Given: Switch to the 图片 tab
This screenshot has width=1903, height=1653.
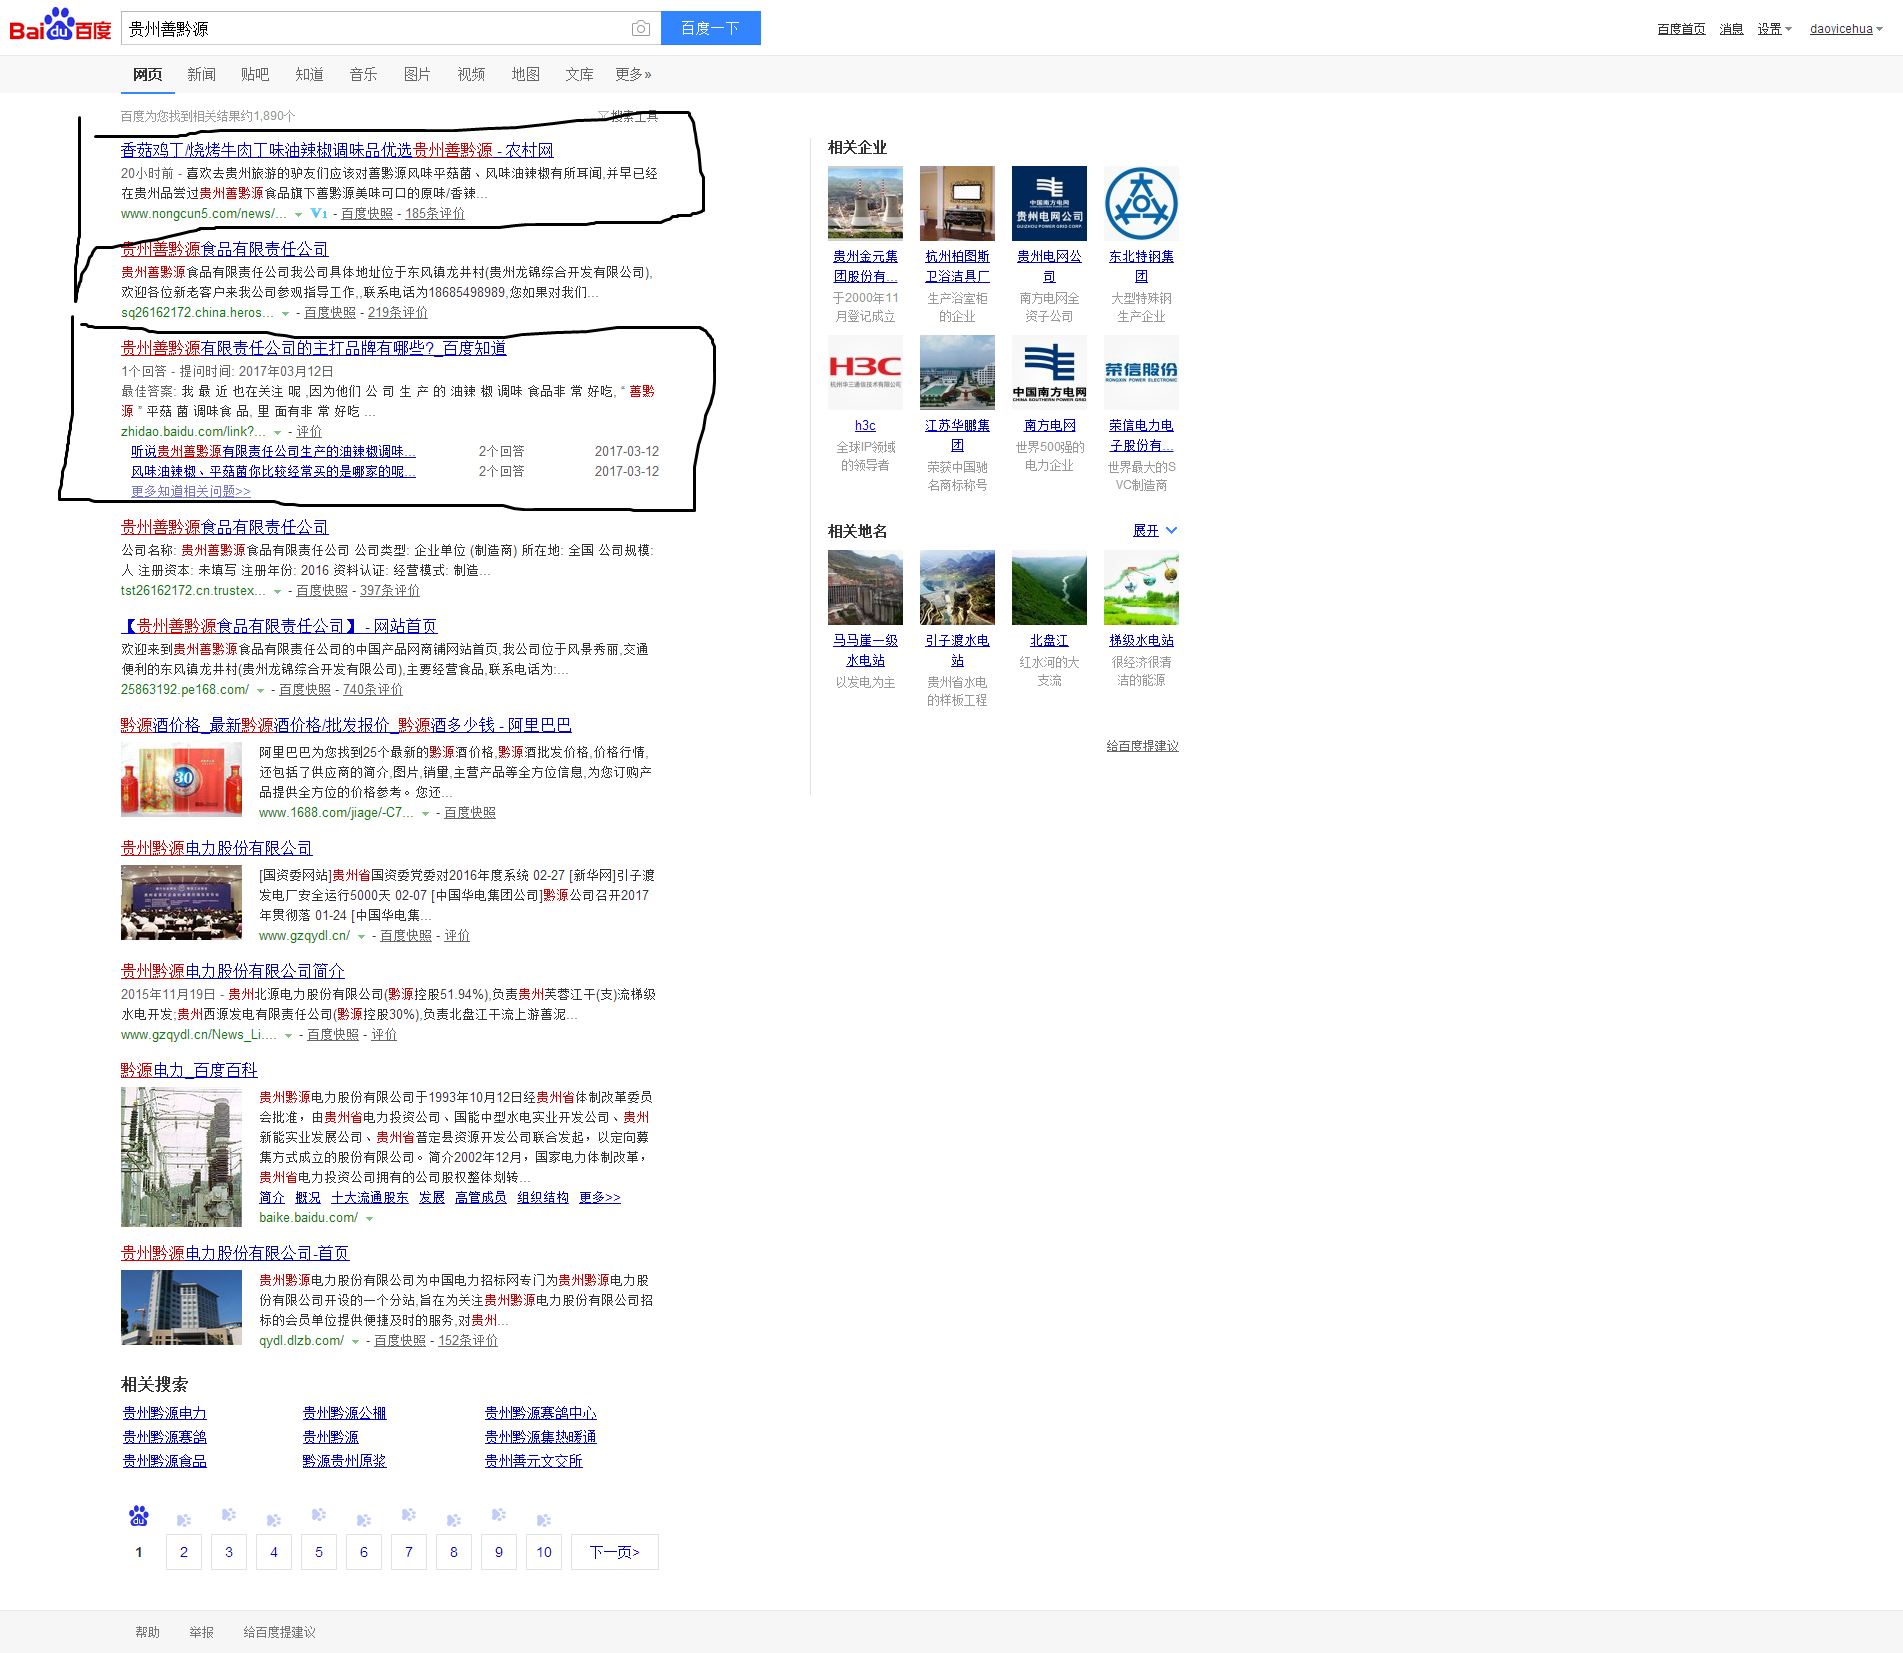Looking at the screenshot, I should tap(417, 74).
